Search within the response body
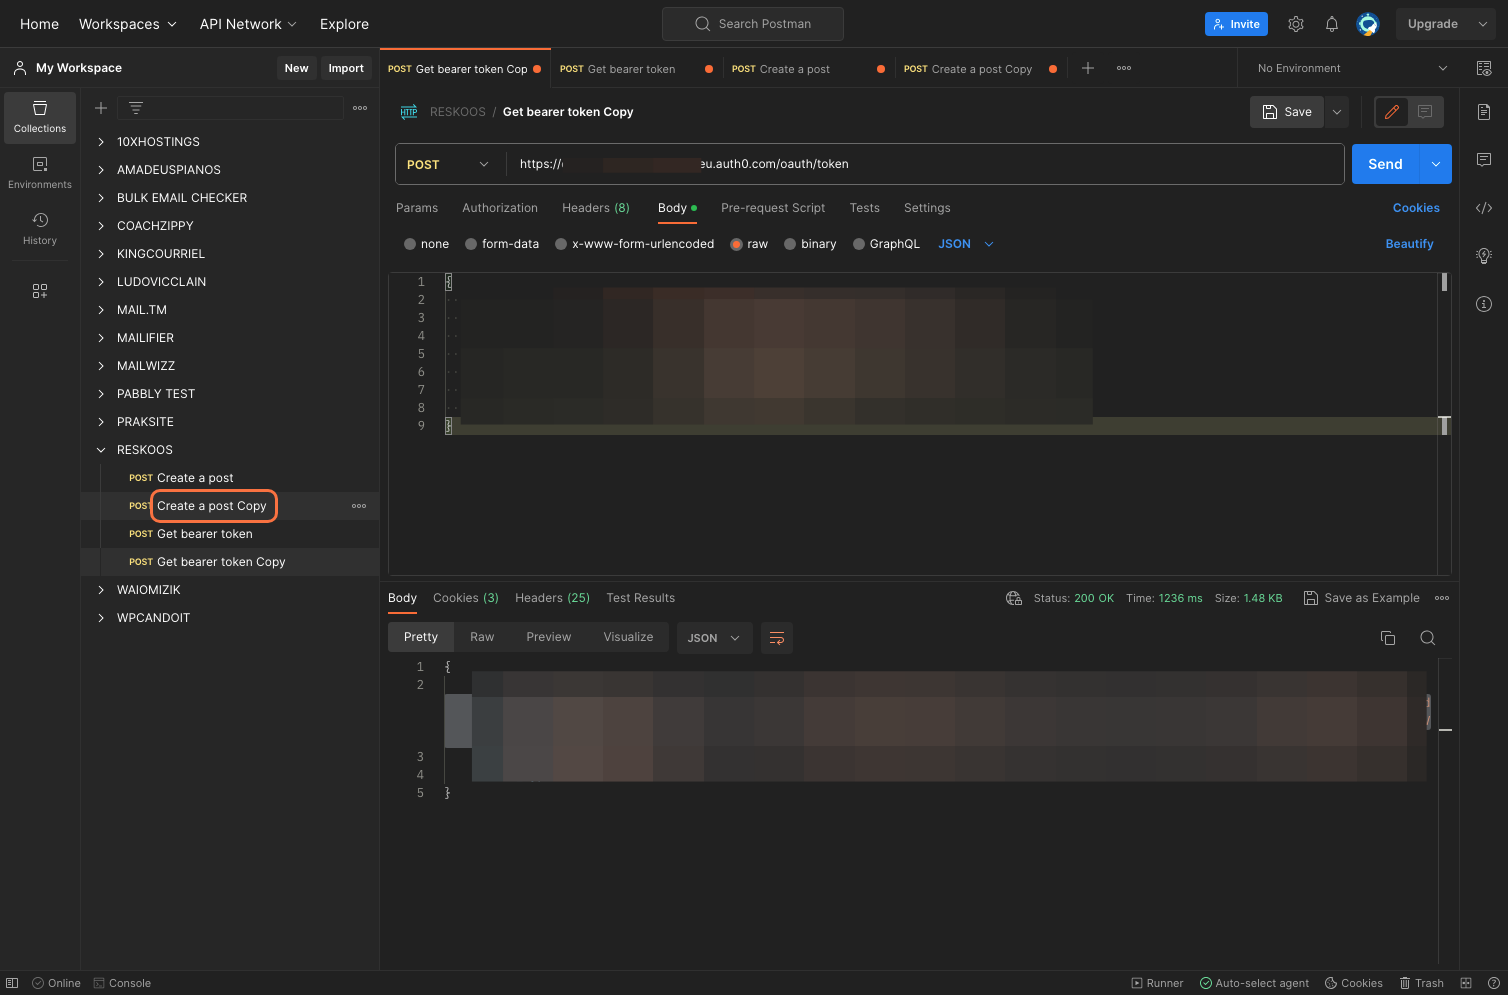1508x995 pixels. 1428,638
